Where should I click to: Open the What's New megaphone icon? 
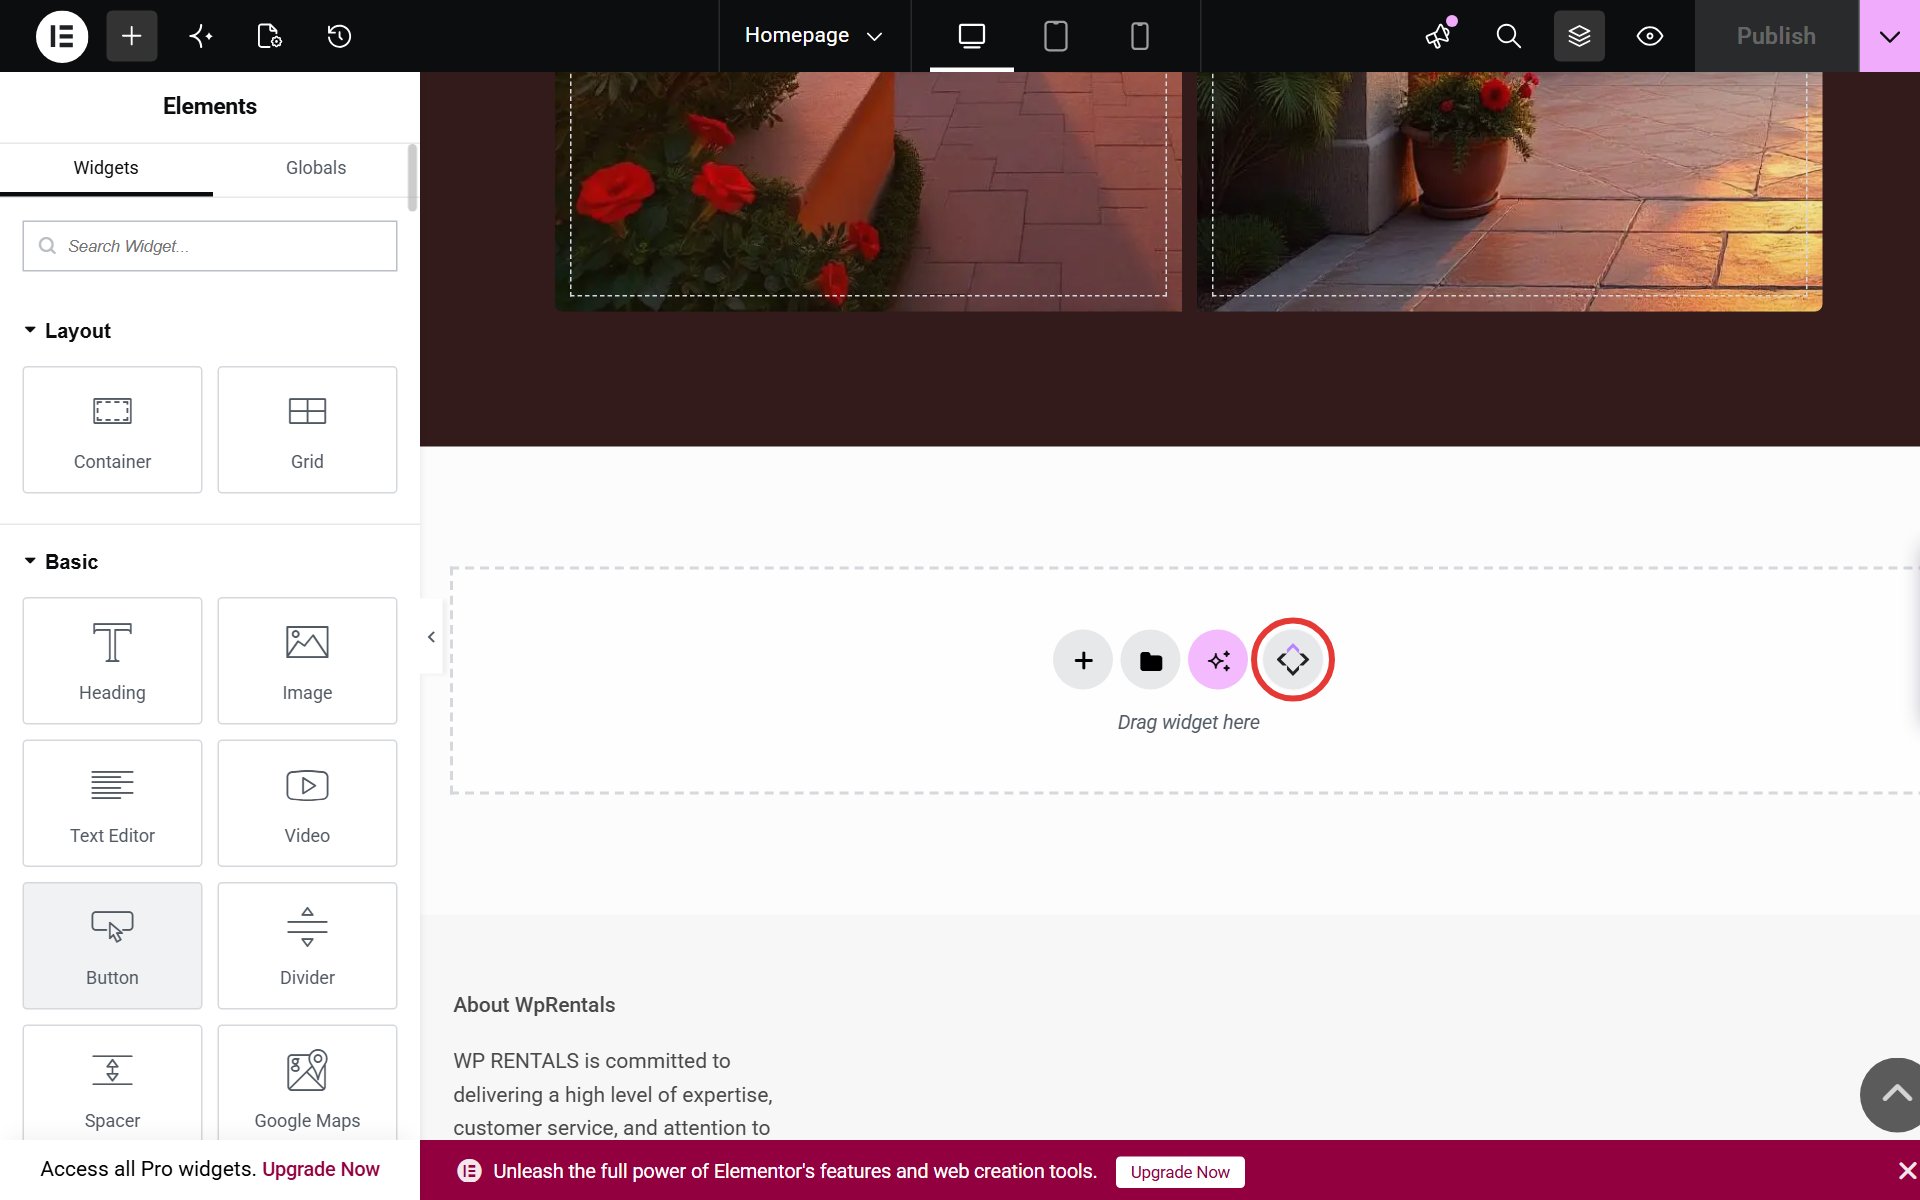pyautogui.click(x=1439, y=36)
